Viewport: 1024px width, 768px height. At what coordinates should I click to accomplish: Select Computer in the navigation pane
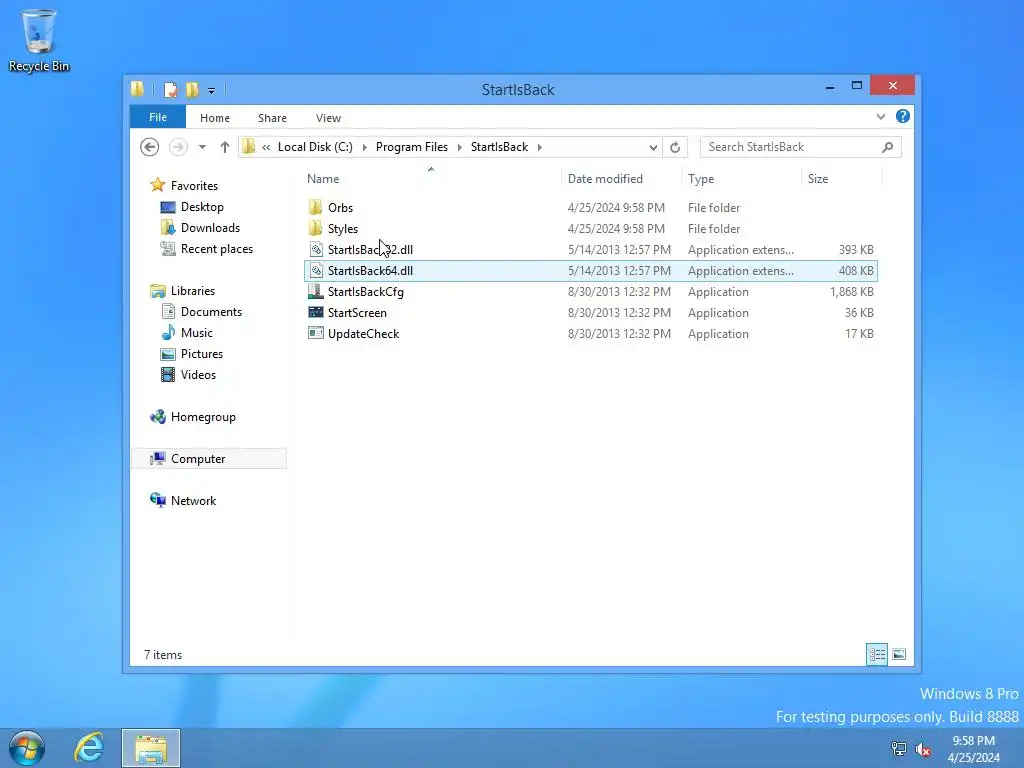(209, 458)
